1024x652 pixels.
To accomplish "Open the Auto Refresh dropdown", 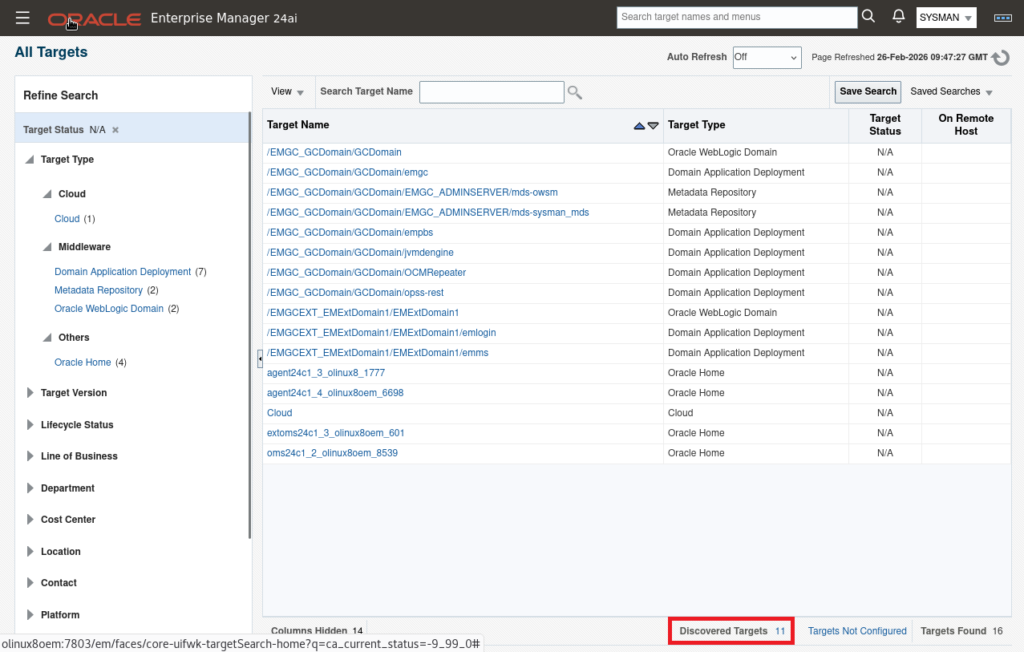I will 766,58.
